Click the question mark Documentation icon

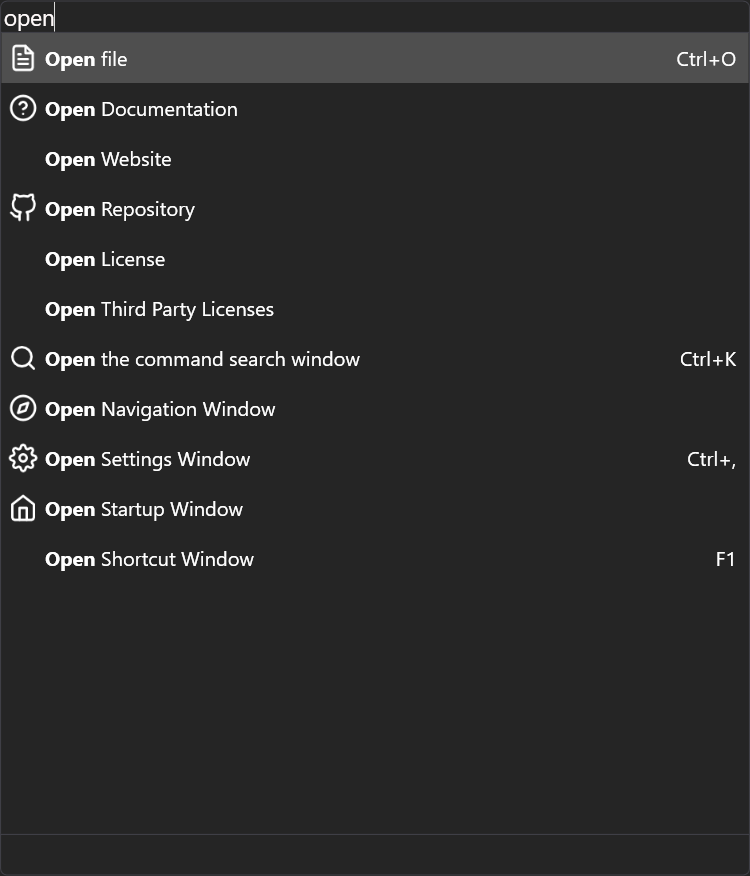(22, 109)
